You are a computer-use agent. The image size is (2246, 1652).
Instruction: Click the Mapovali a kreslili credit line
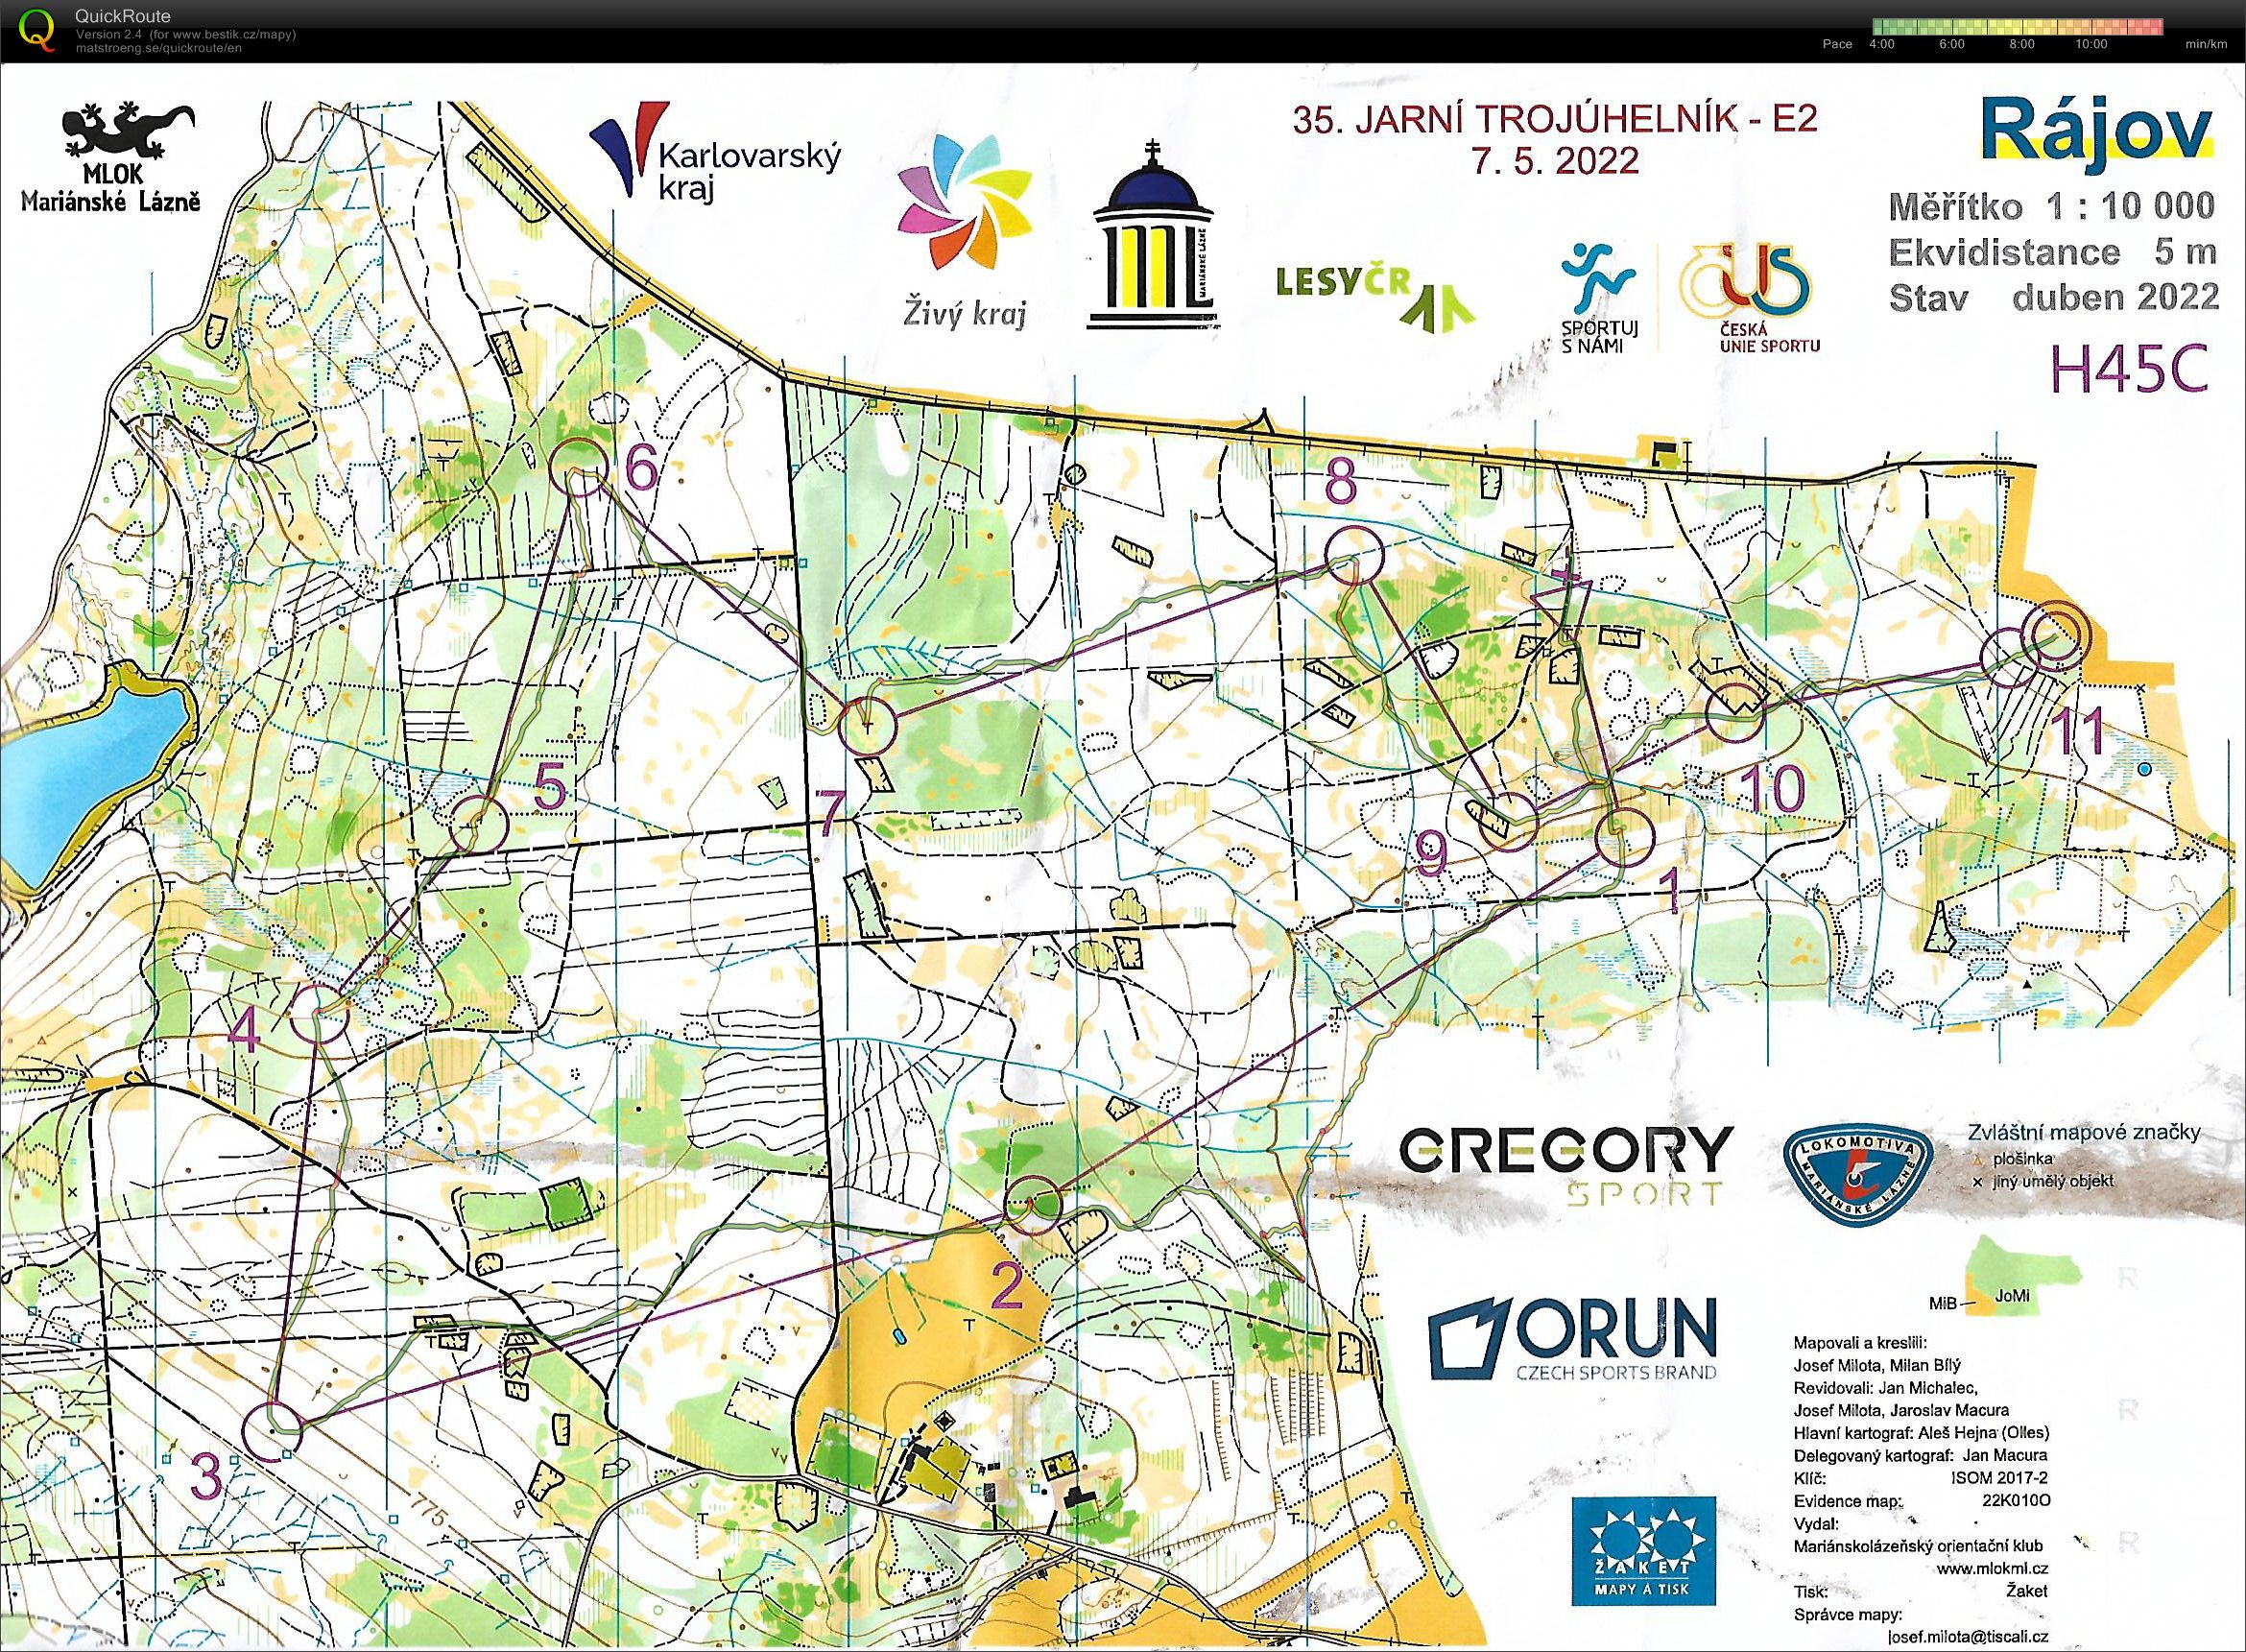[x=1860, y=1343]
